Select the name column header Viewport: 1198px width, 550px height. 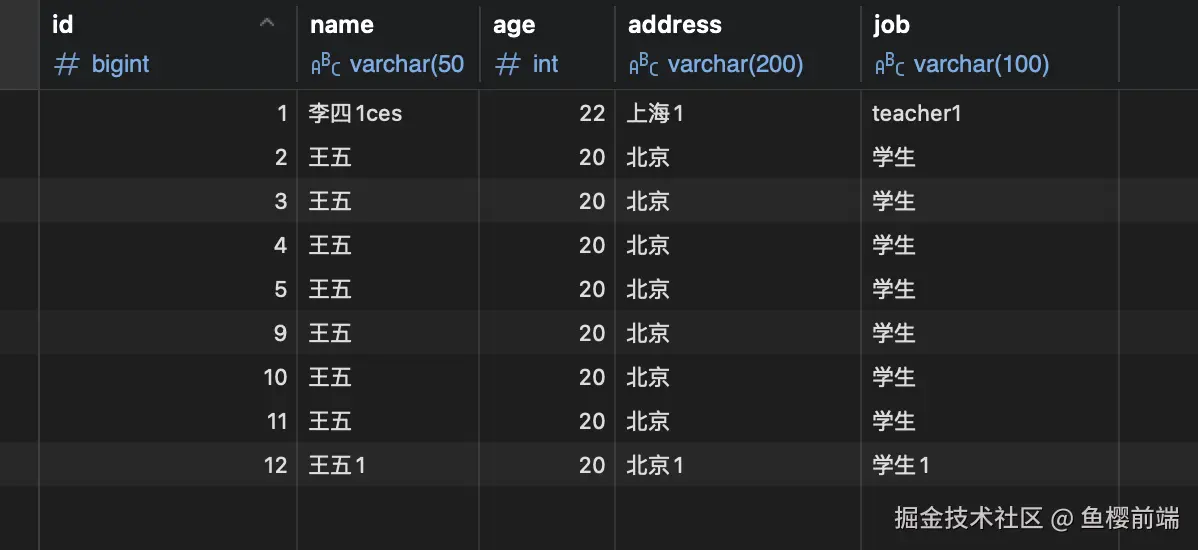tap(341, 25)
